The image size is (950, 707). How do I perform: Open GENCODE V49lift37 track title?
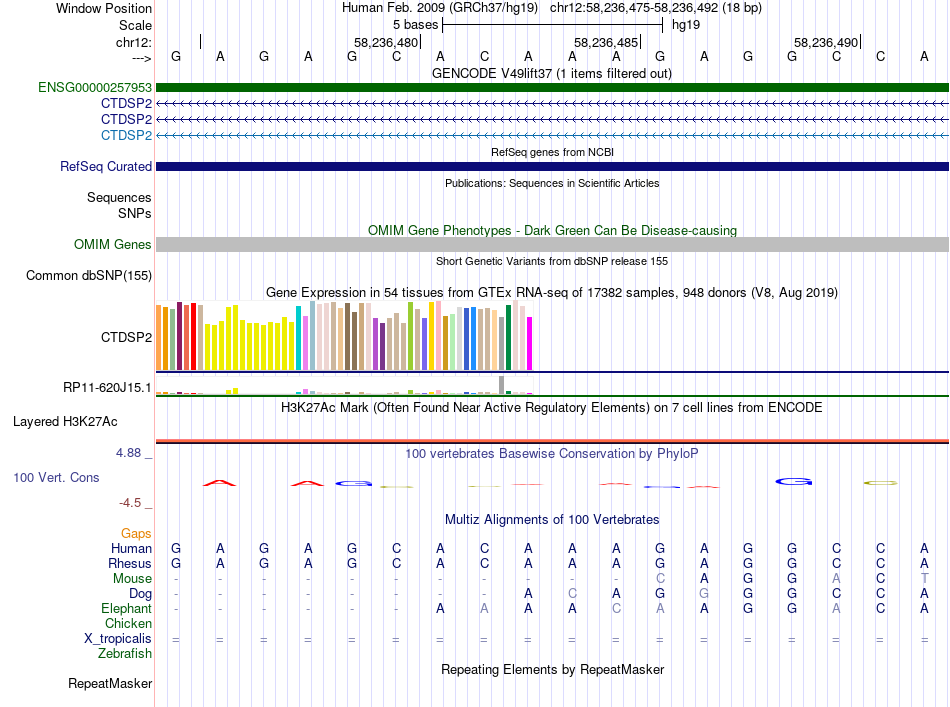(x=552, y=73)
